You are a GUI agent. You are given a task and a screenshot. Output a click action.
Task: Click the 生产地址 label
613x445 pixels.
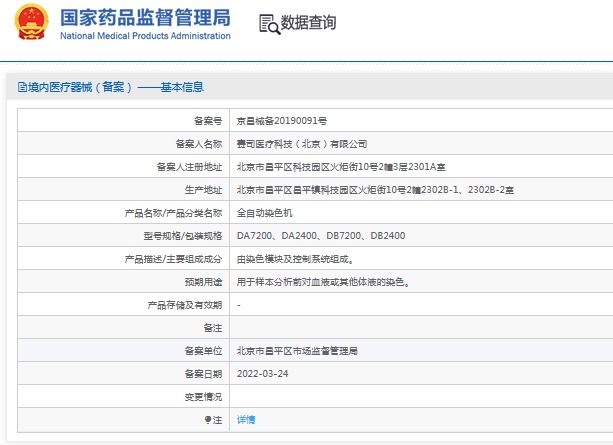(x=203, y=190)
